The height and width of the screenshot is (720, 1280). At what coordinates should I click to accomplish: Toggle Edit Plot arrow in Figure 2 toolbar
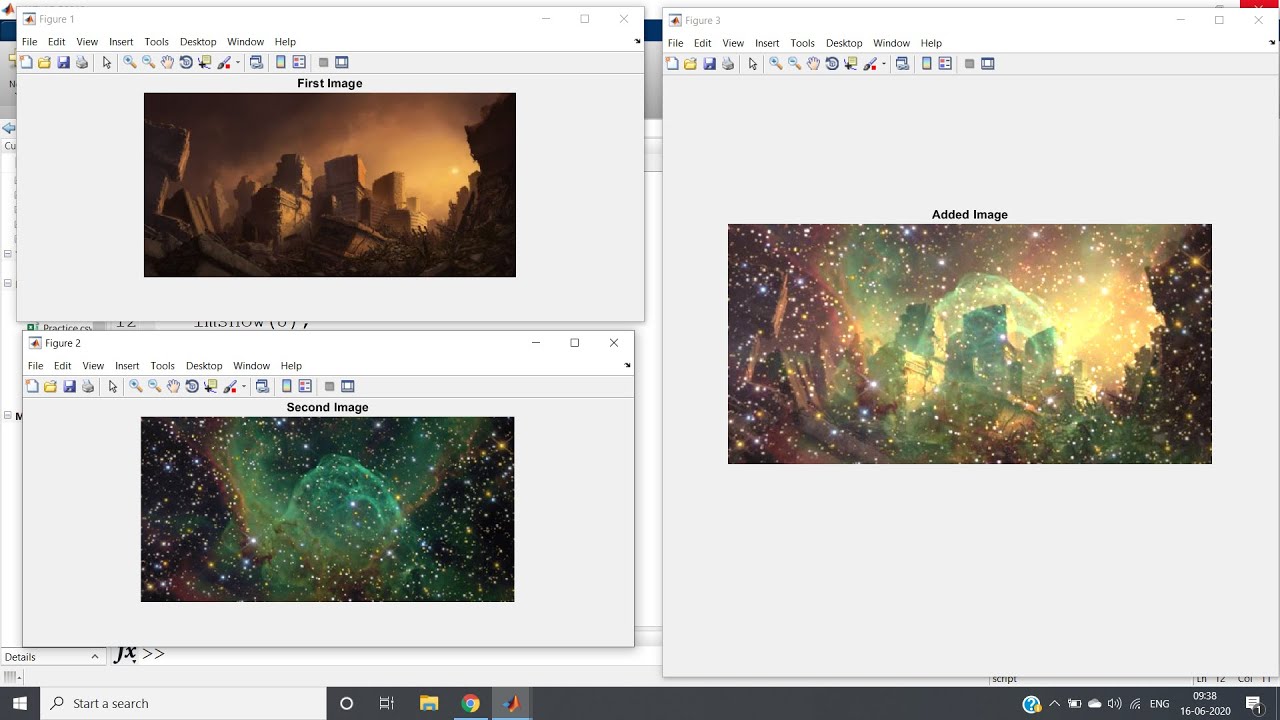click(113, 386)
